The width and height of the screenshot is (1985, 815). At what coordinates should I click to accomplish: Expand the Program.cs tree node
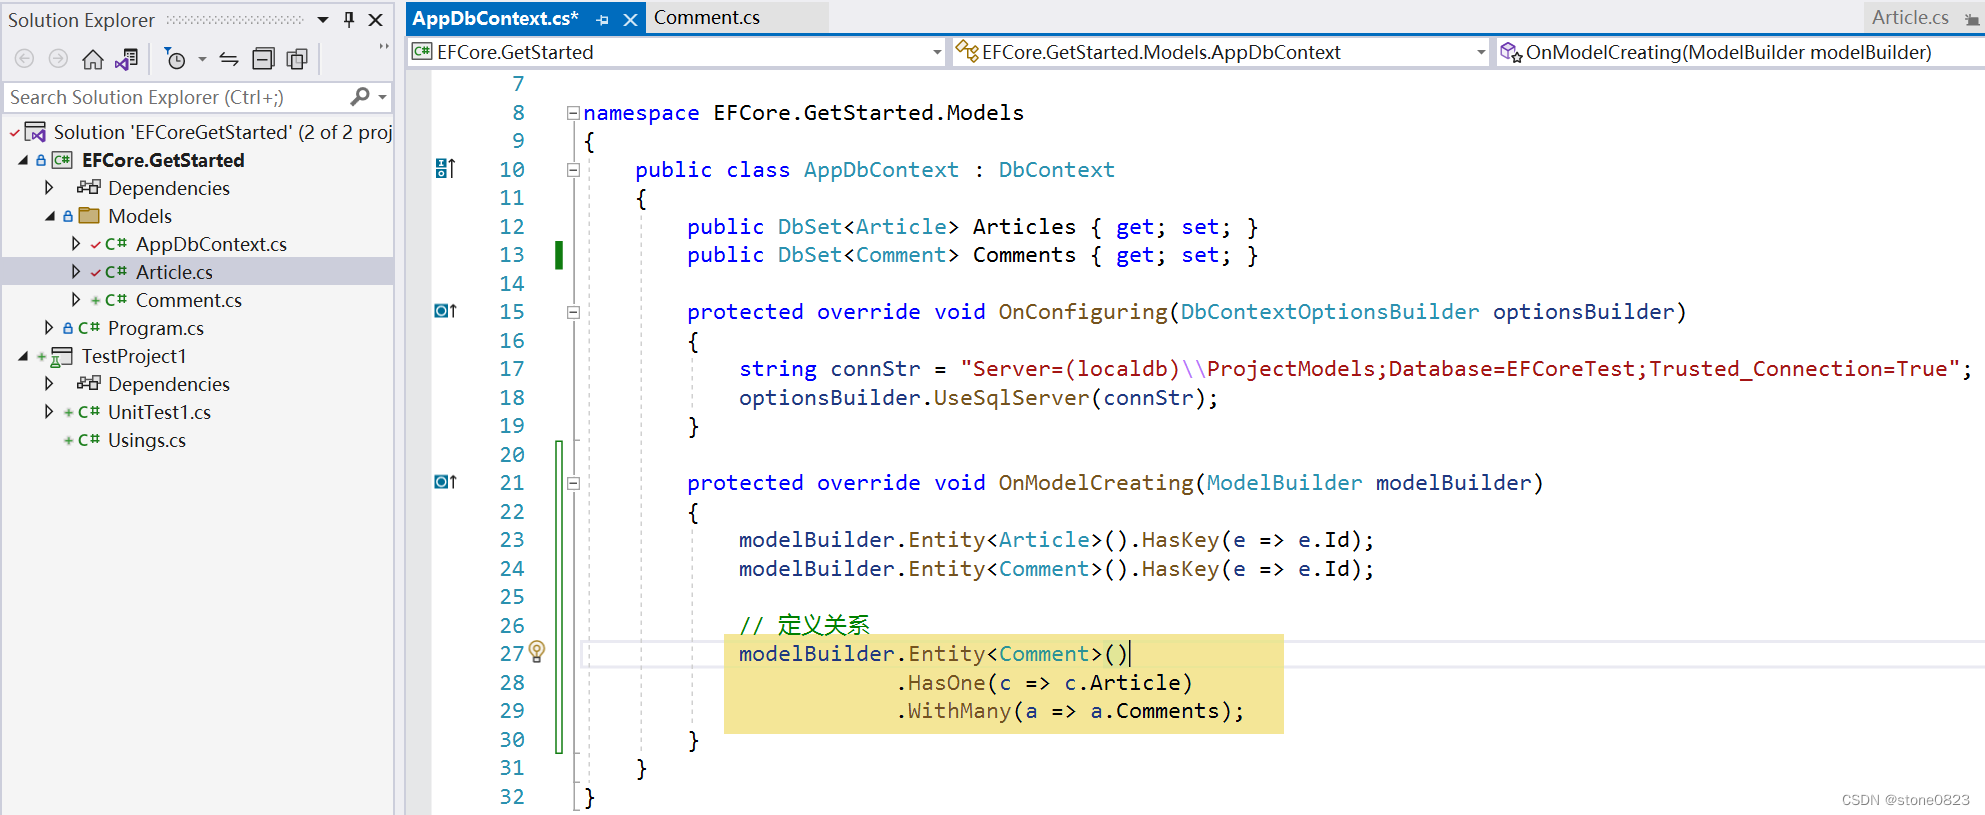click(x=49, y=328)
